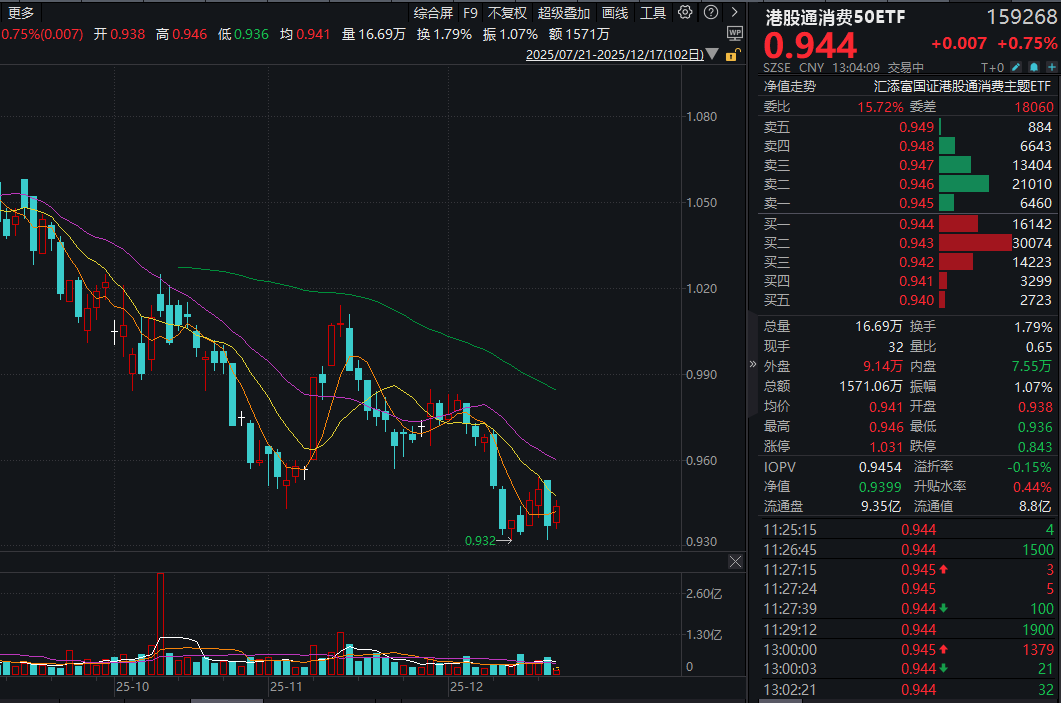Close the volume sub-chart panel
Screen dimensions: 1061x703
tap(735, 564)
